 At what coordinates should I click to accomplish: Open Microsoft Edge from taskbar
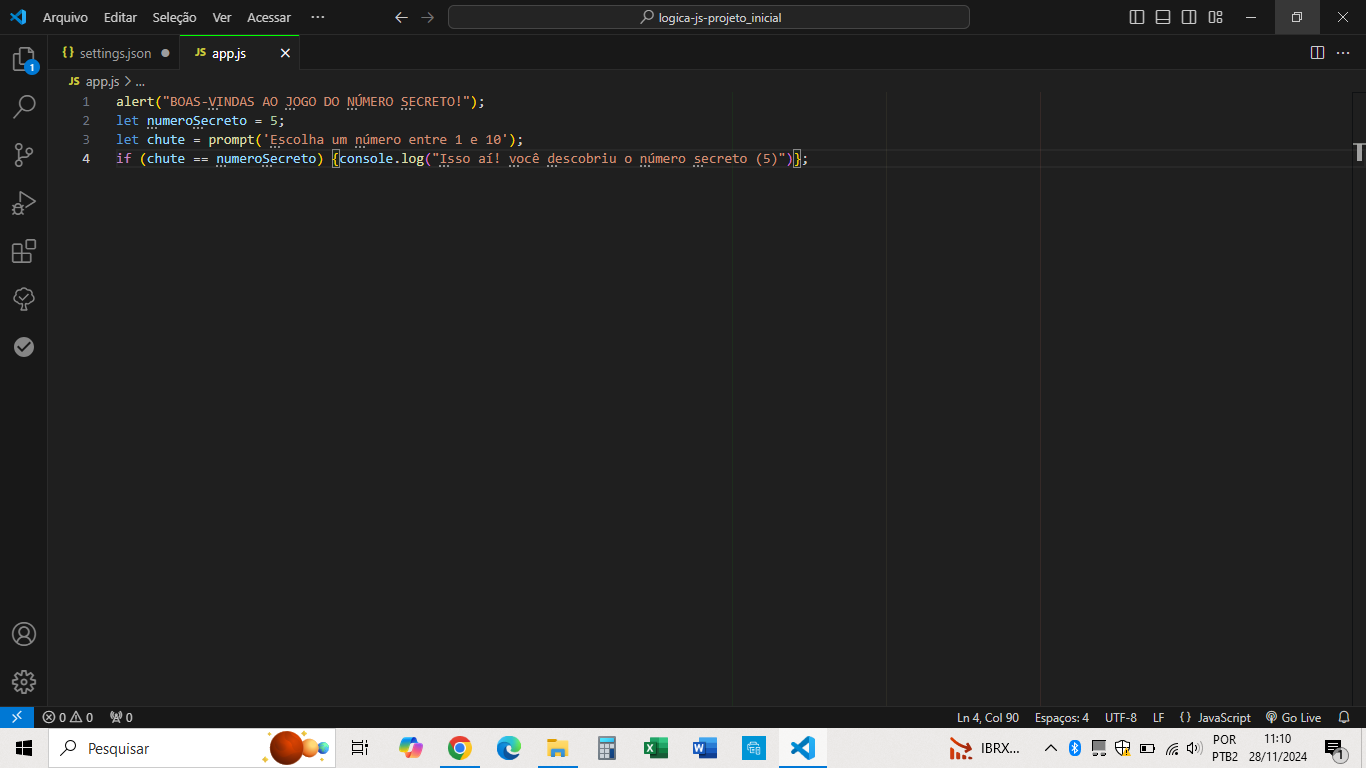click(x=509, y=748)
